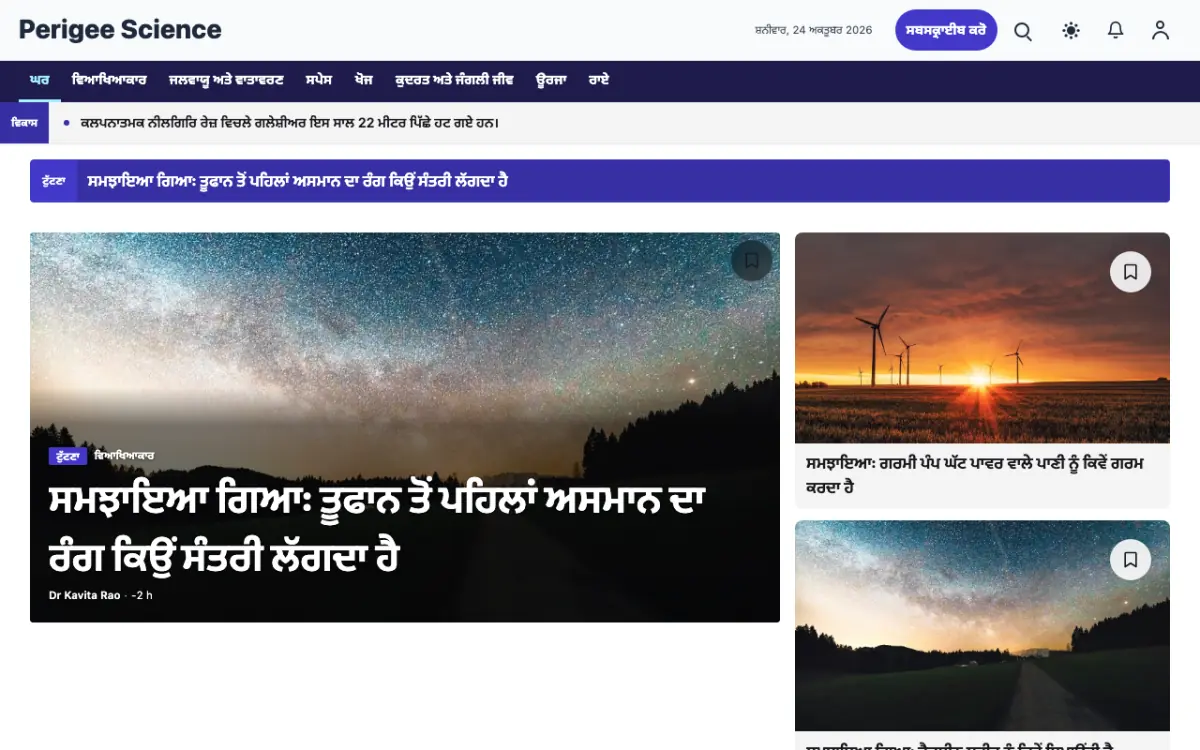The image size is (1200, 750).
Task: Open heat pump article headline under turbines
Action: 975,475
